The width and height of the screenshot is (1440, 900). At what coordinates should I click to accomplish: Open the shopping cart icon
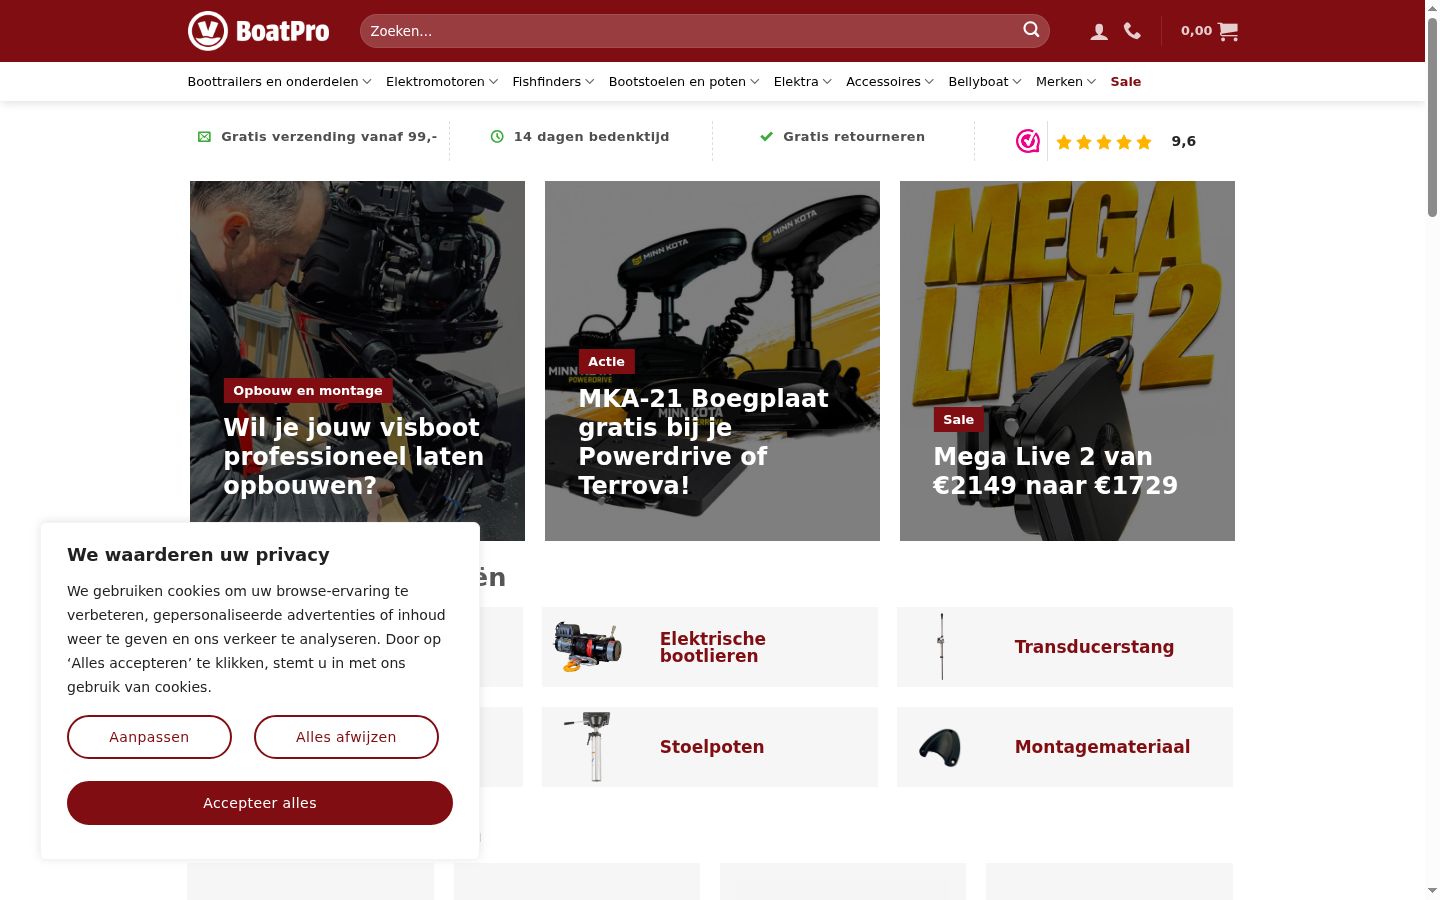pos(1229,32)
